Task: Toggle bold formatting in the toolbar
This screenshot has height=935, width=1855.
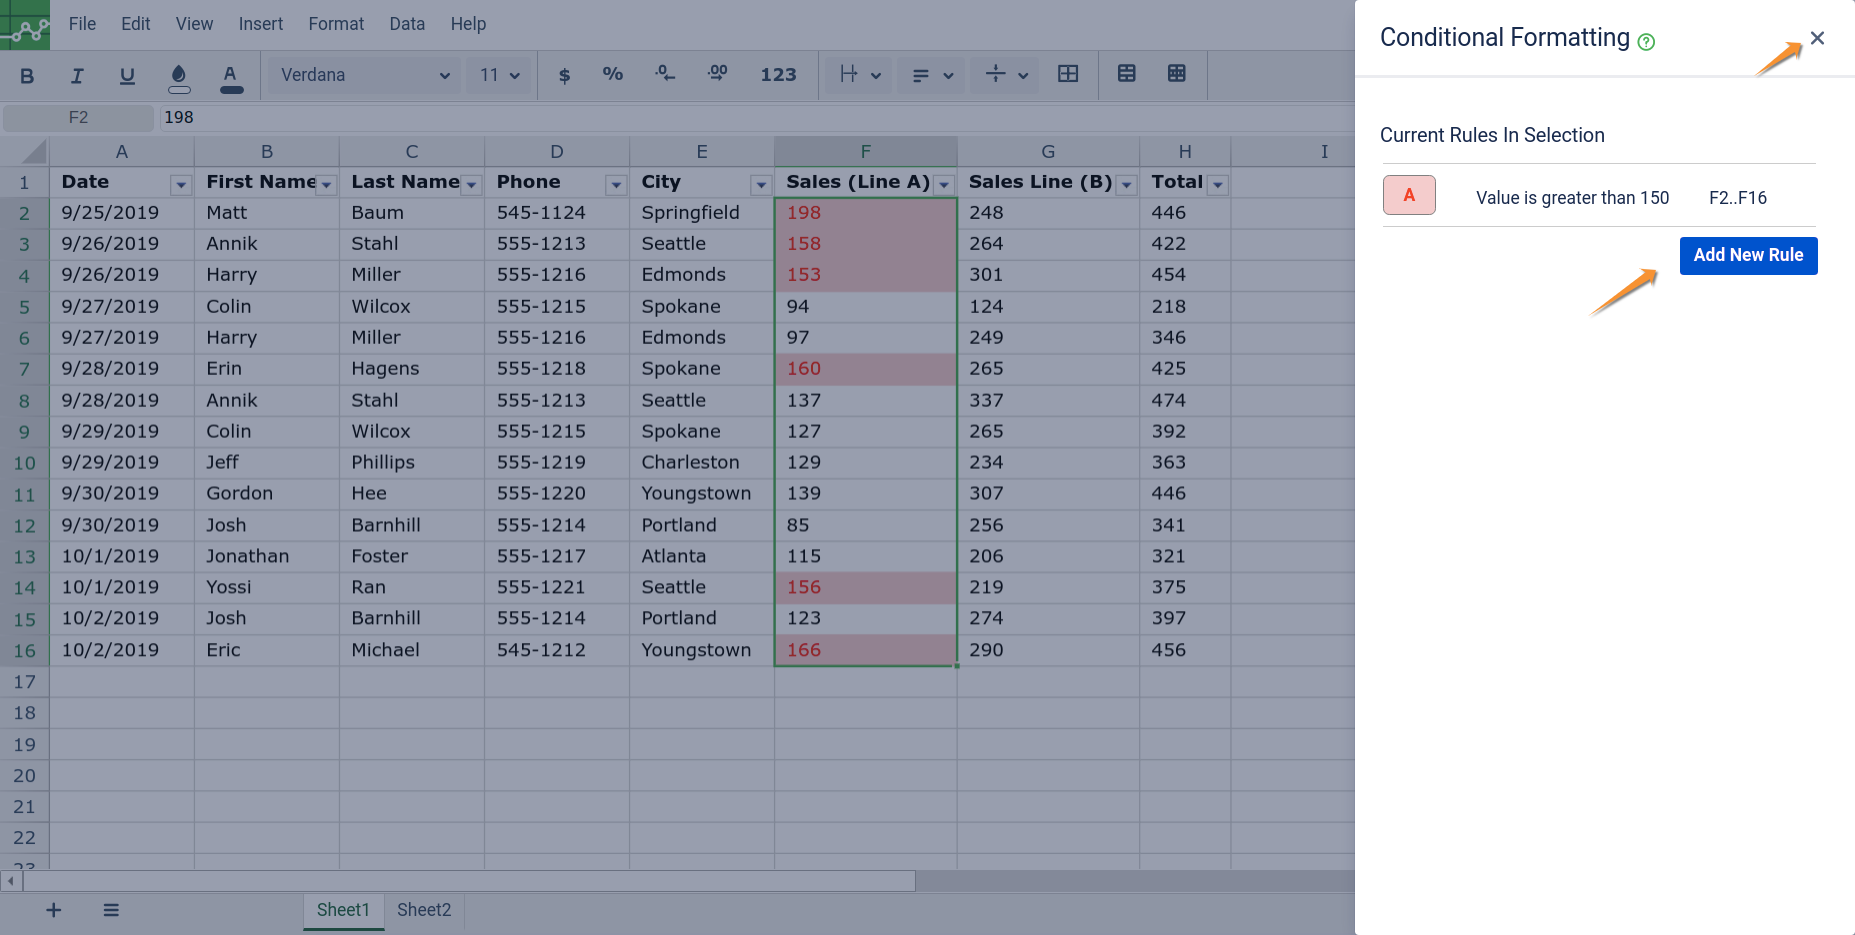Action: tap(27, 76)
